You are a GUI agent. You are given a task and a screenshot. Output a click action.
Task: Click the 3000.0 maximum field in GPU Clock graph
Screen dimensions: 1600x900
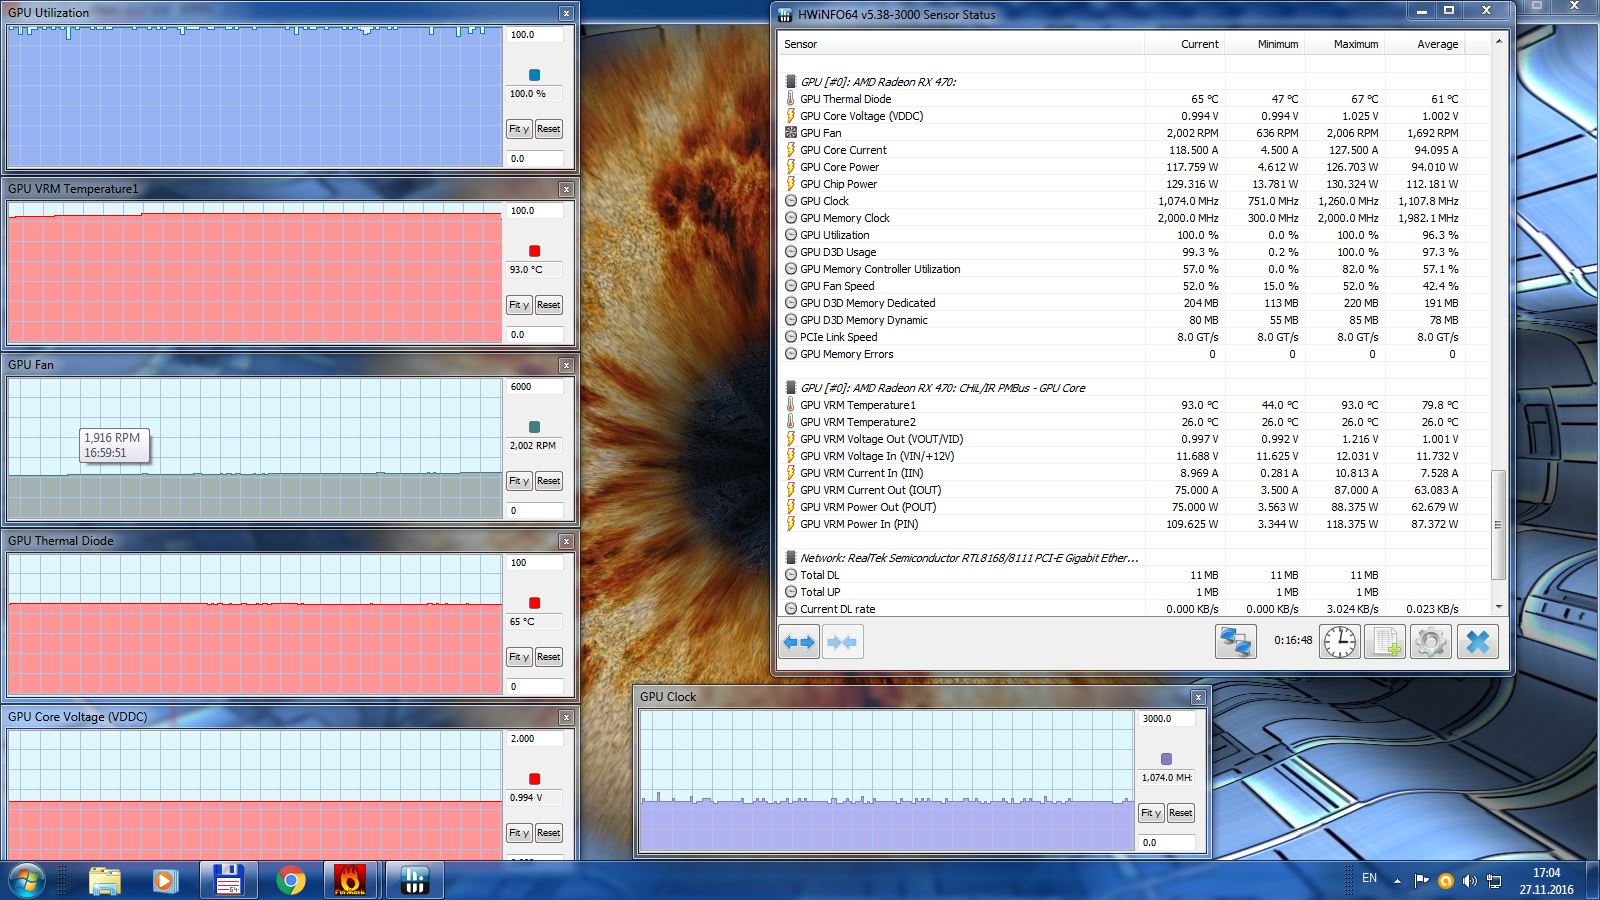click(x=1167, y=719)
